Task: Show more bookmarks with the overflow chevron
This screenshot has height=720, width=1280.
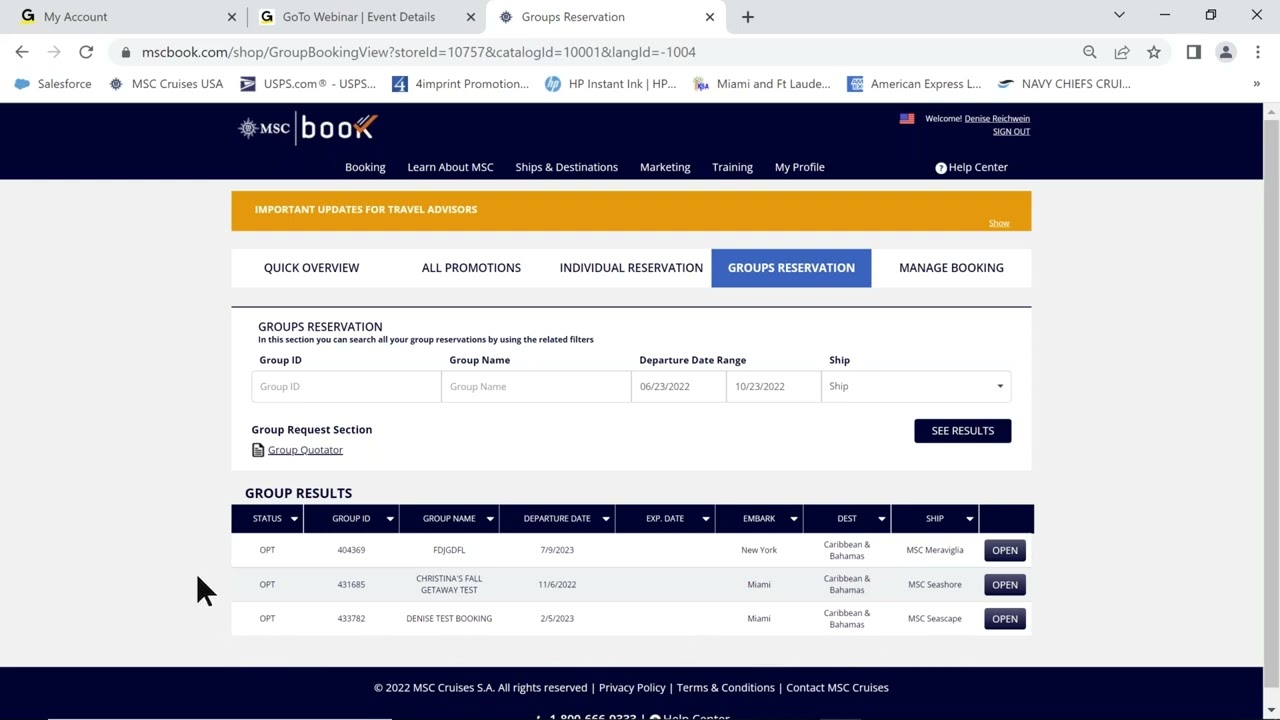Action: (x=1256, y=84)
